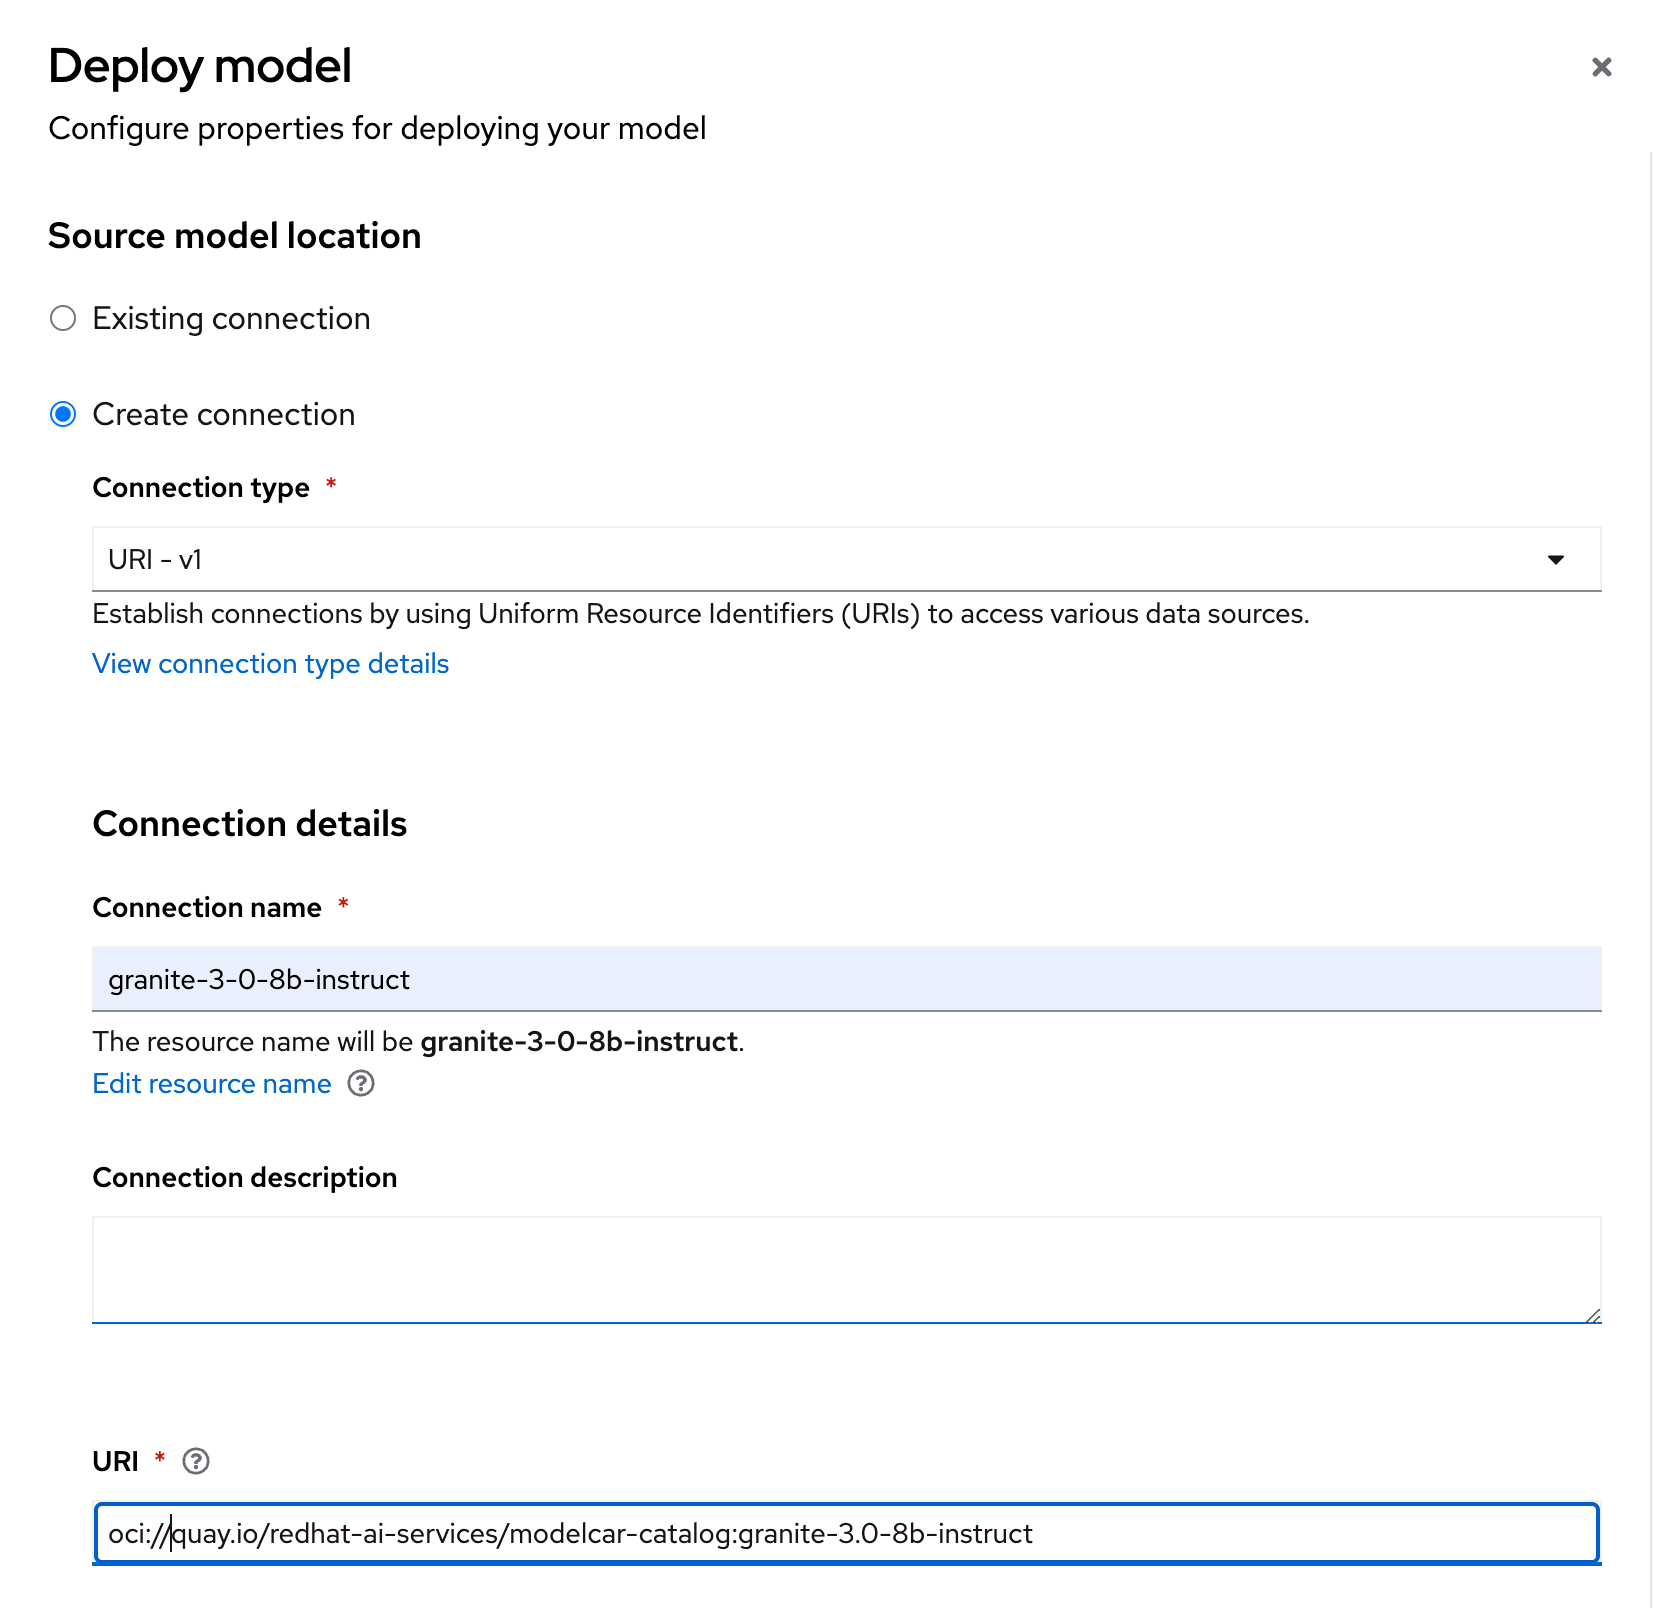Click inside the URI input field
1654x1608 pixels.
tap(846, 1533)
